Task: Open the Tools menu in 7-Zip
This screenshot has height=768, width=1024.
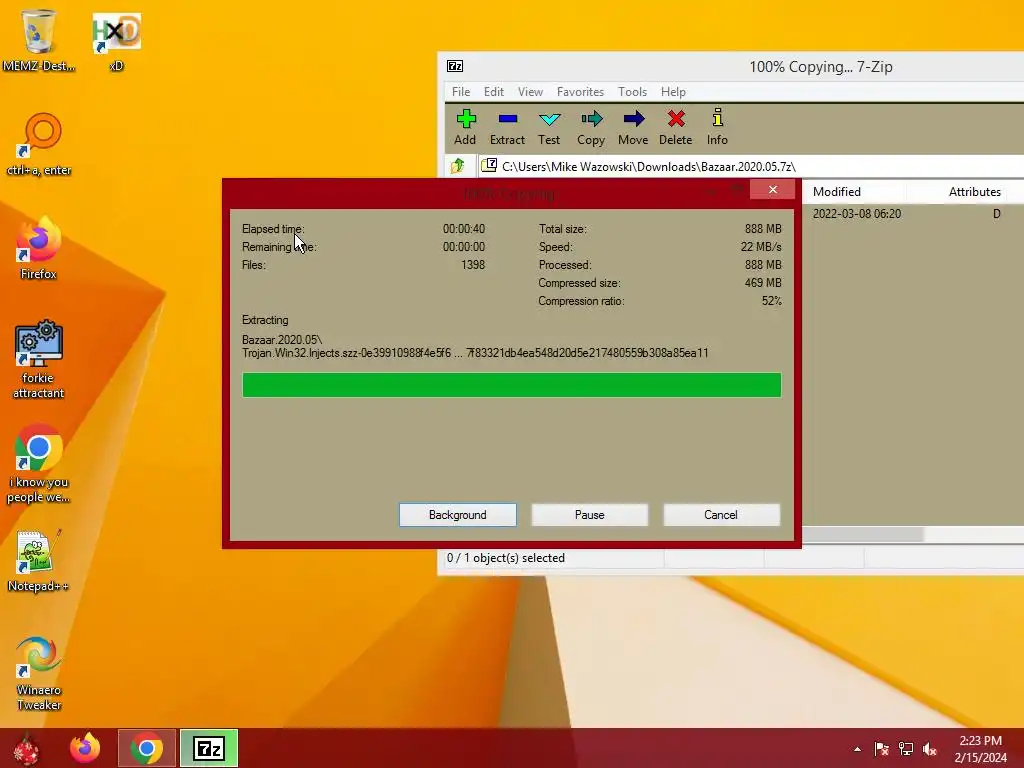Action: click(632, 91)
